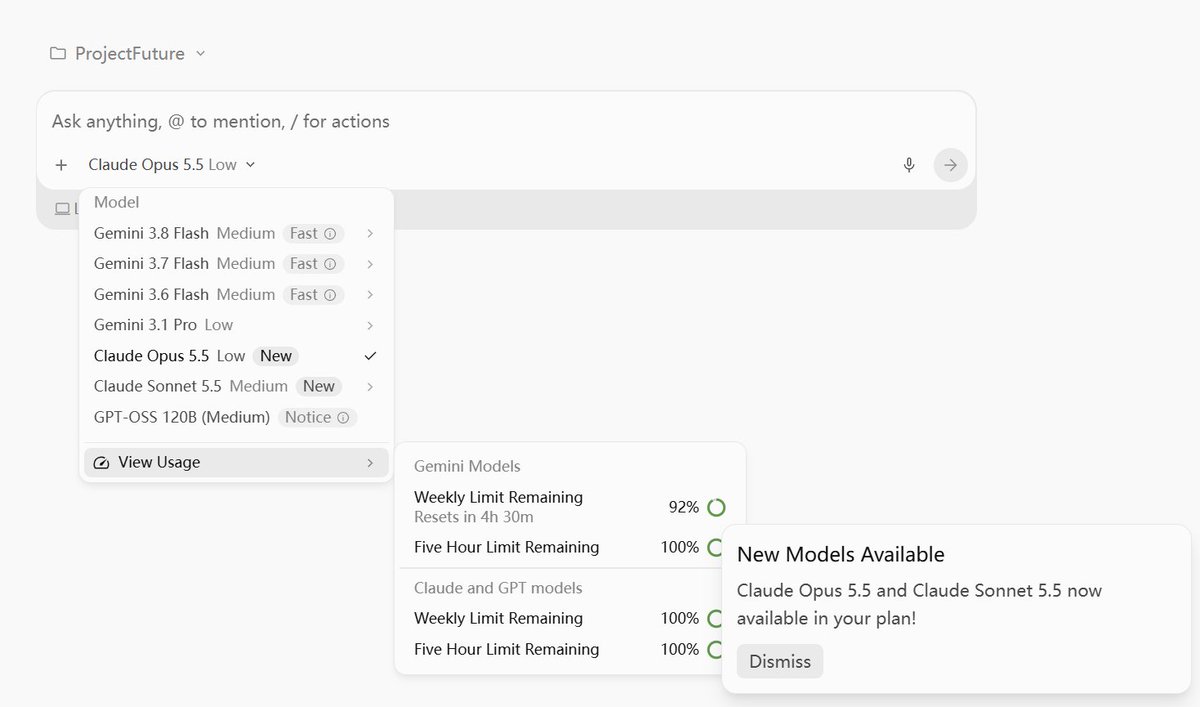1200x707 pixels.
Task: Click the Gemini weekly limit 92% progress ring
Action: (x=716, y=507)
